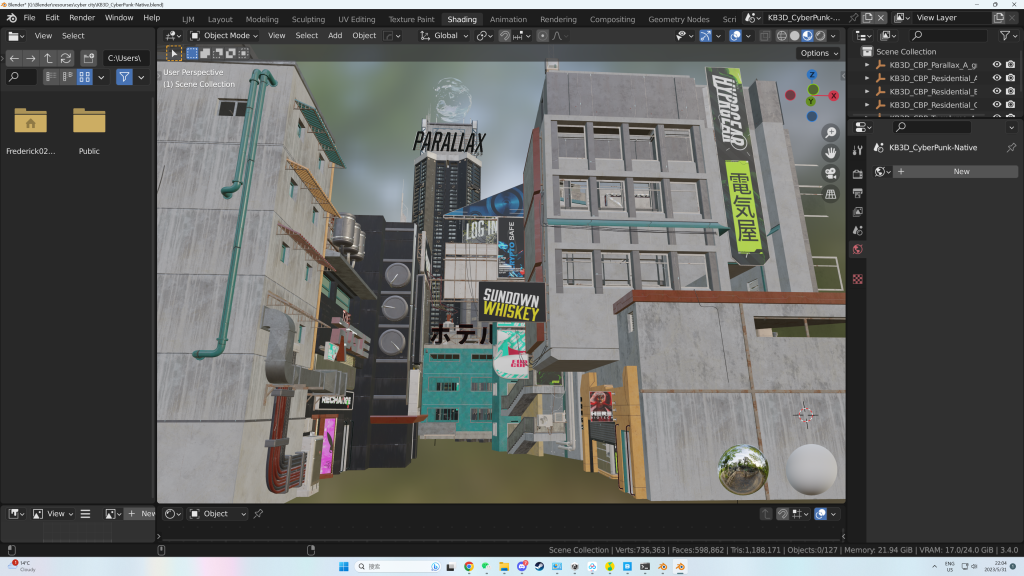This screenshot has height=576, width=1024.
Task: Open the file browser View menu
Action: pyautogui.click(x=43, y=36)
